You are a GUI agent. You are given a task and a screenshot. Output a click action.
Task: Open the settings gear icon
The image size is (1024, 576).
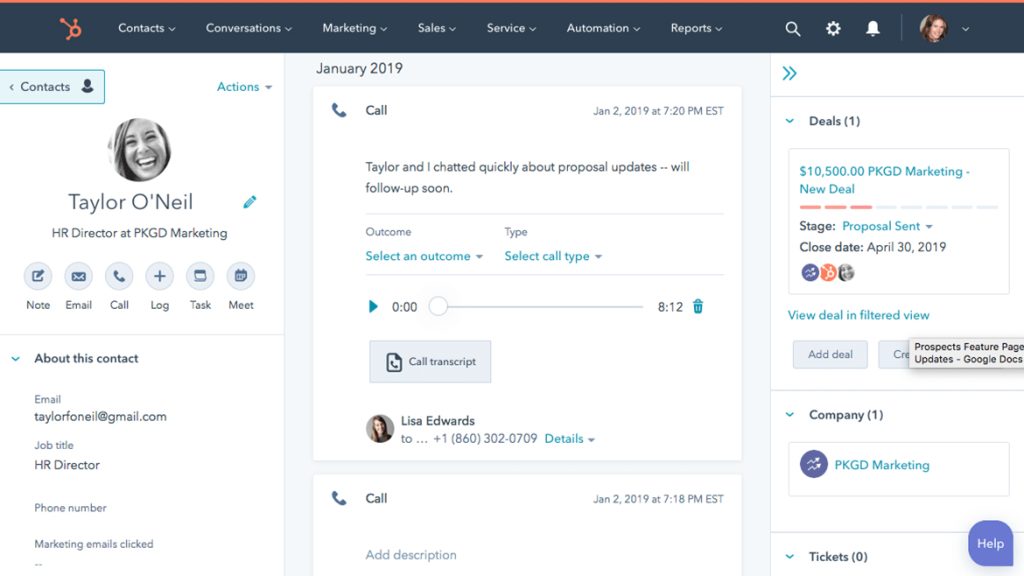click(833, 28)
